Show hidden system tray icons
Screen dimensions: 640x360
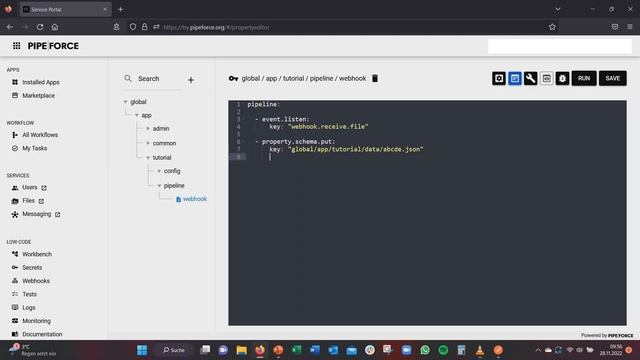(538, 350)
